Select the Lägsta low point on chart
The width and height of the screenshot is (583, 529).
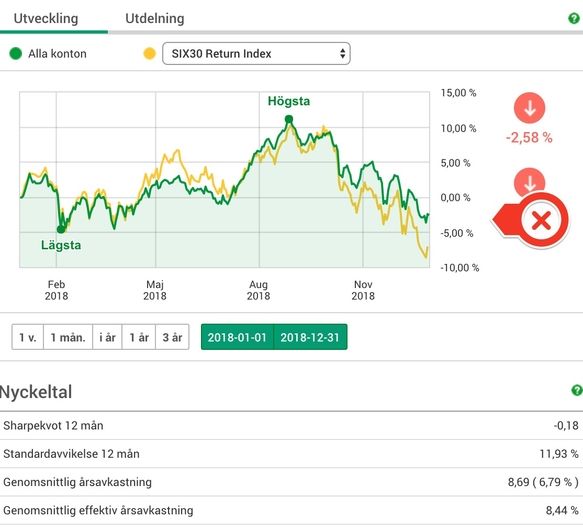[61, 229]
